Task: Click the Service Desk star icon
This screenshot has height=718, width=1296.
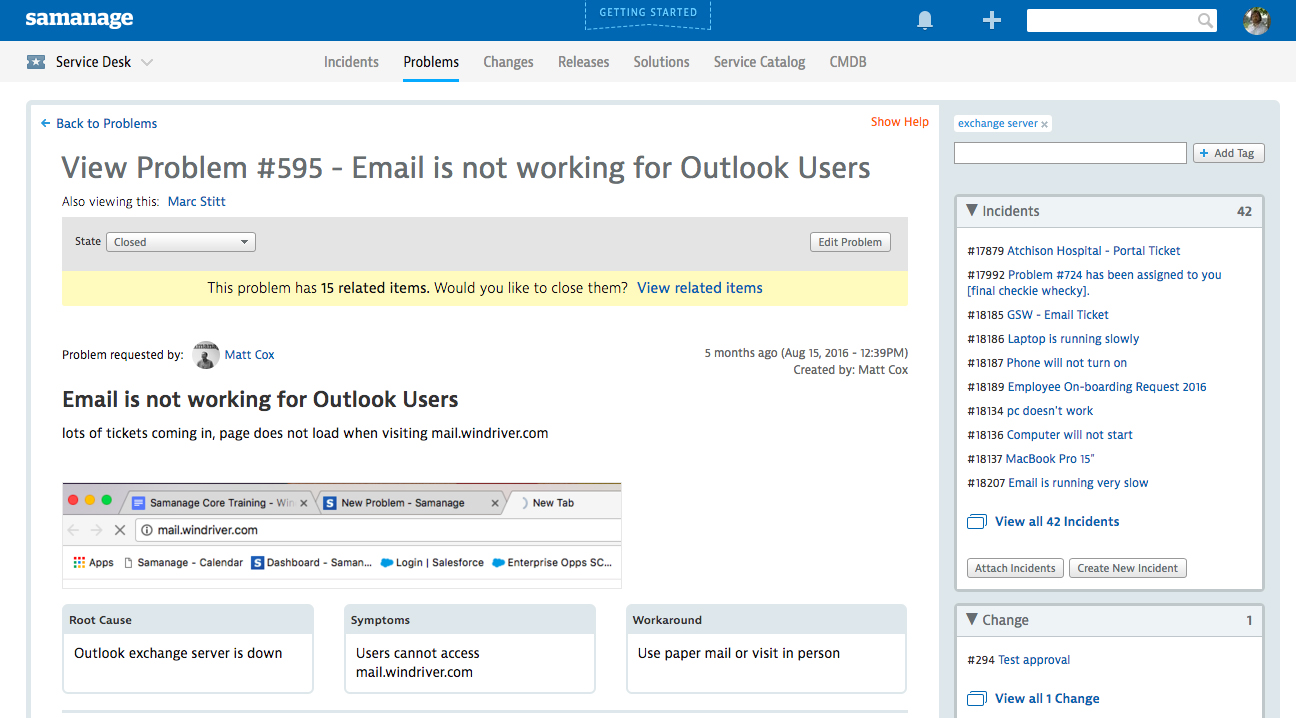Action: 36,62
